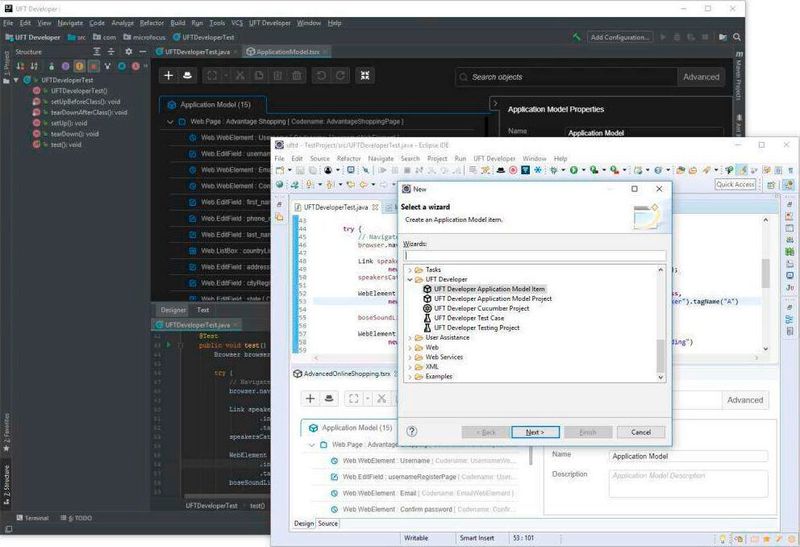The image size is (800, 547).
Task: Click the Advanced button in IntelliJ search
Action: click(701, 77)
